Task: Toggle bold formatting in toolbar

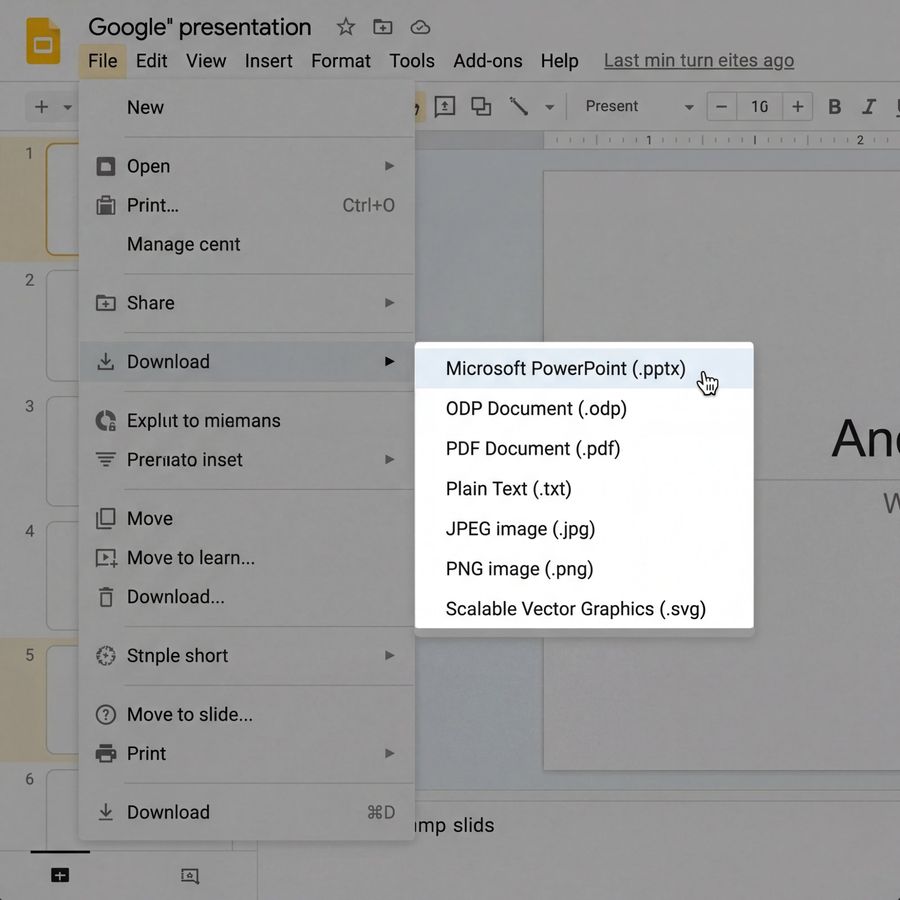Action: 835,107
